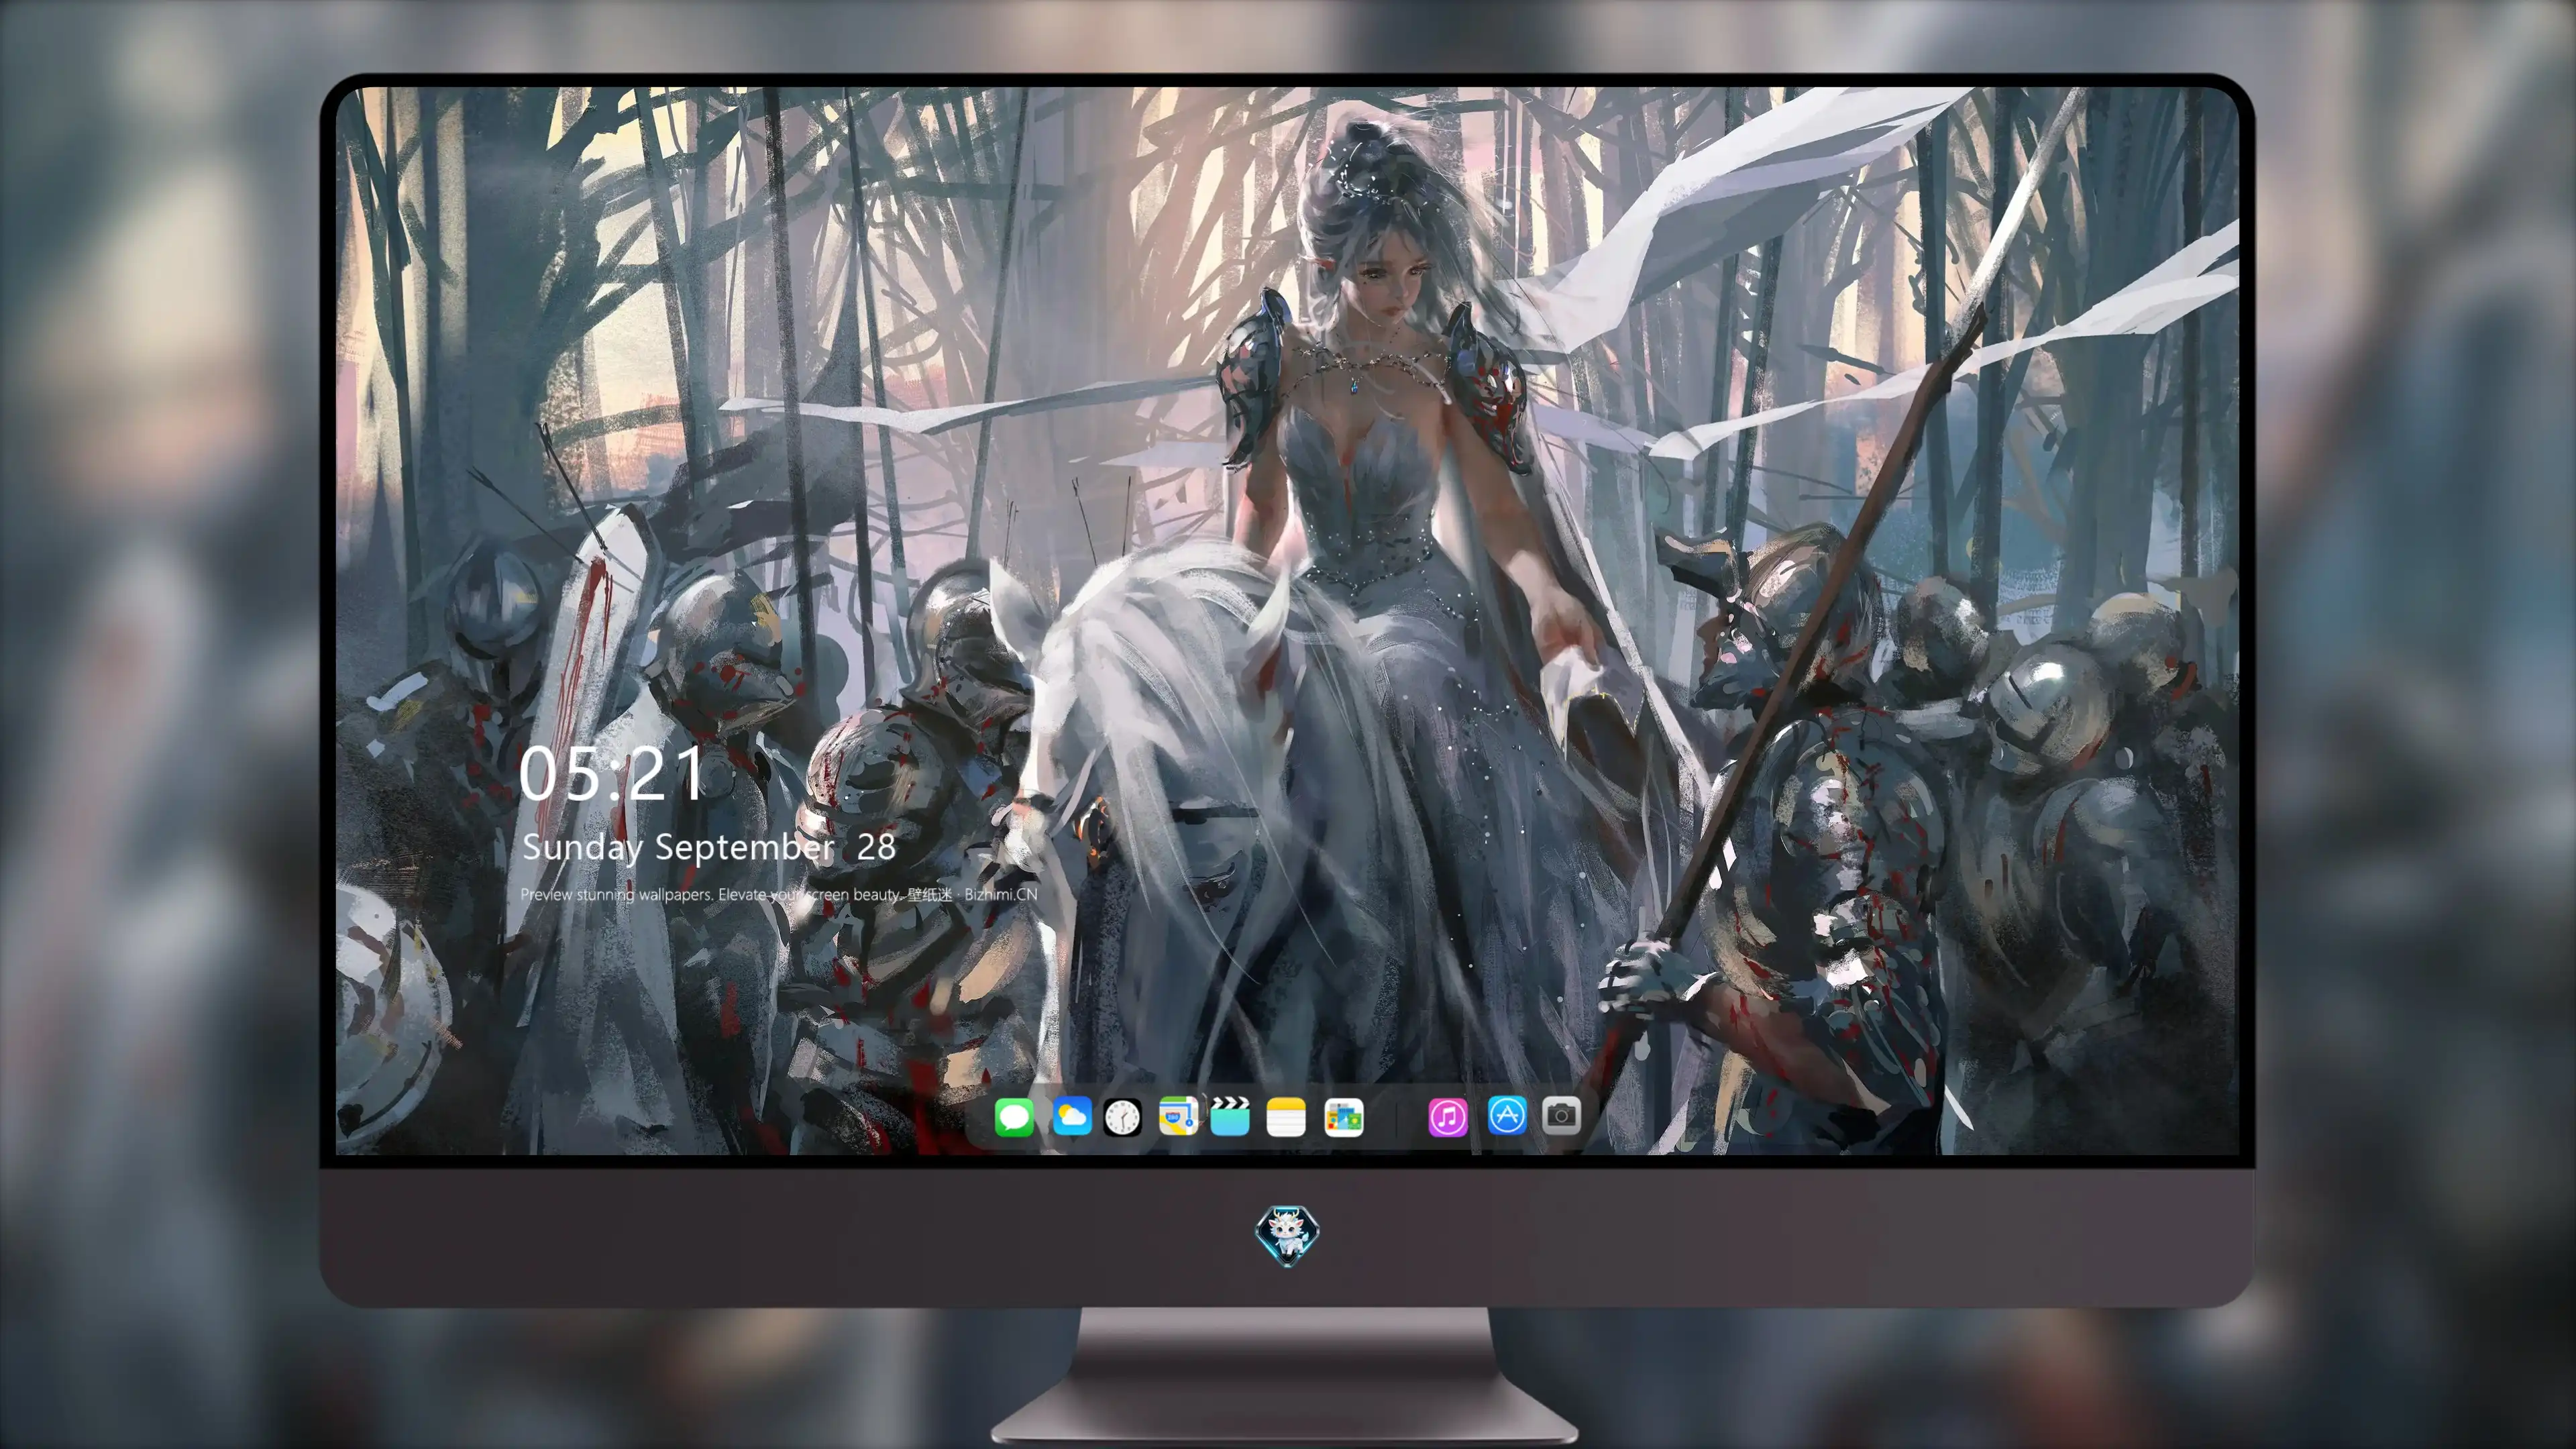2576x1449 pixels.
Task: Click the dragon mascot logo on monitor chin
Action: [1287, 1235]
